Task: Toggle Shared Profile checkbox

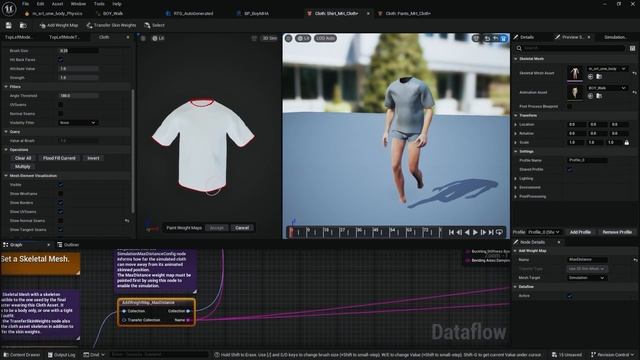Action: pos(569,169)
